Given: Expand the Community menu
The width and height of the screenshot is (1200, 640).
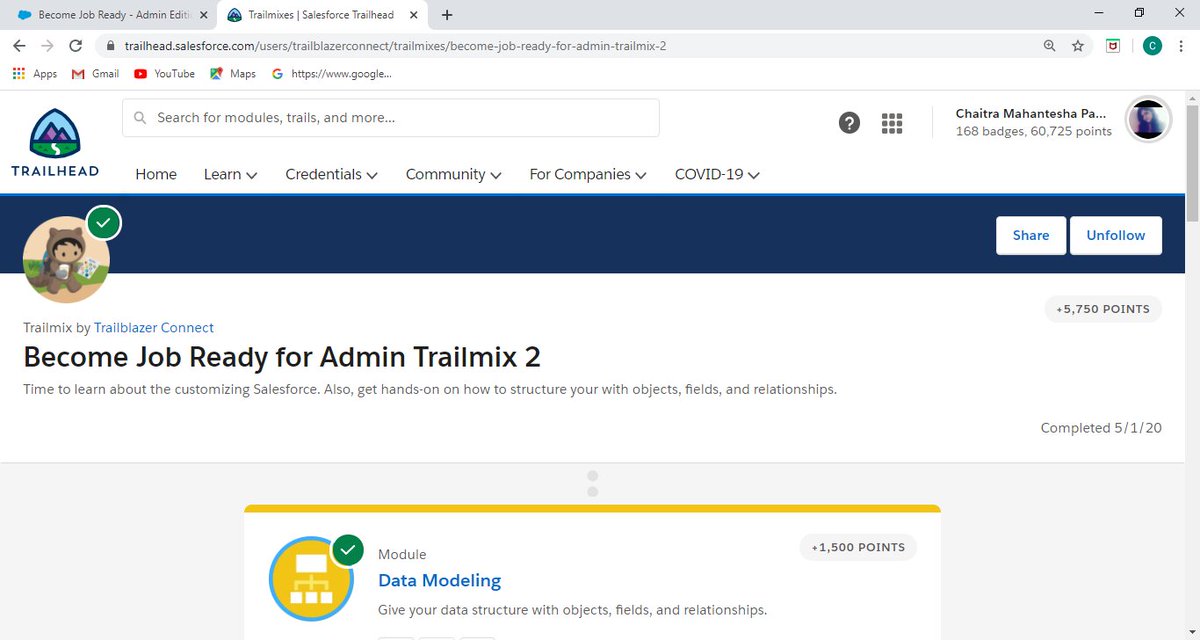Looking at the screenshot, I should (453, 174).
